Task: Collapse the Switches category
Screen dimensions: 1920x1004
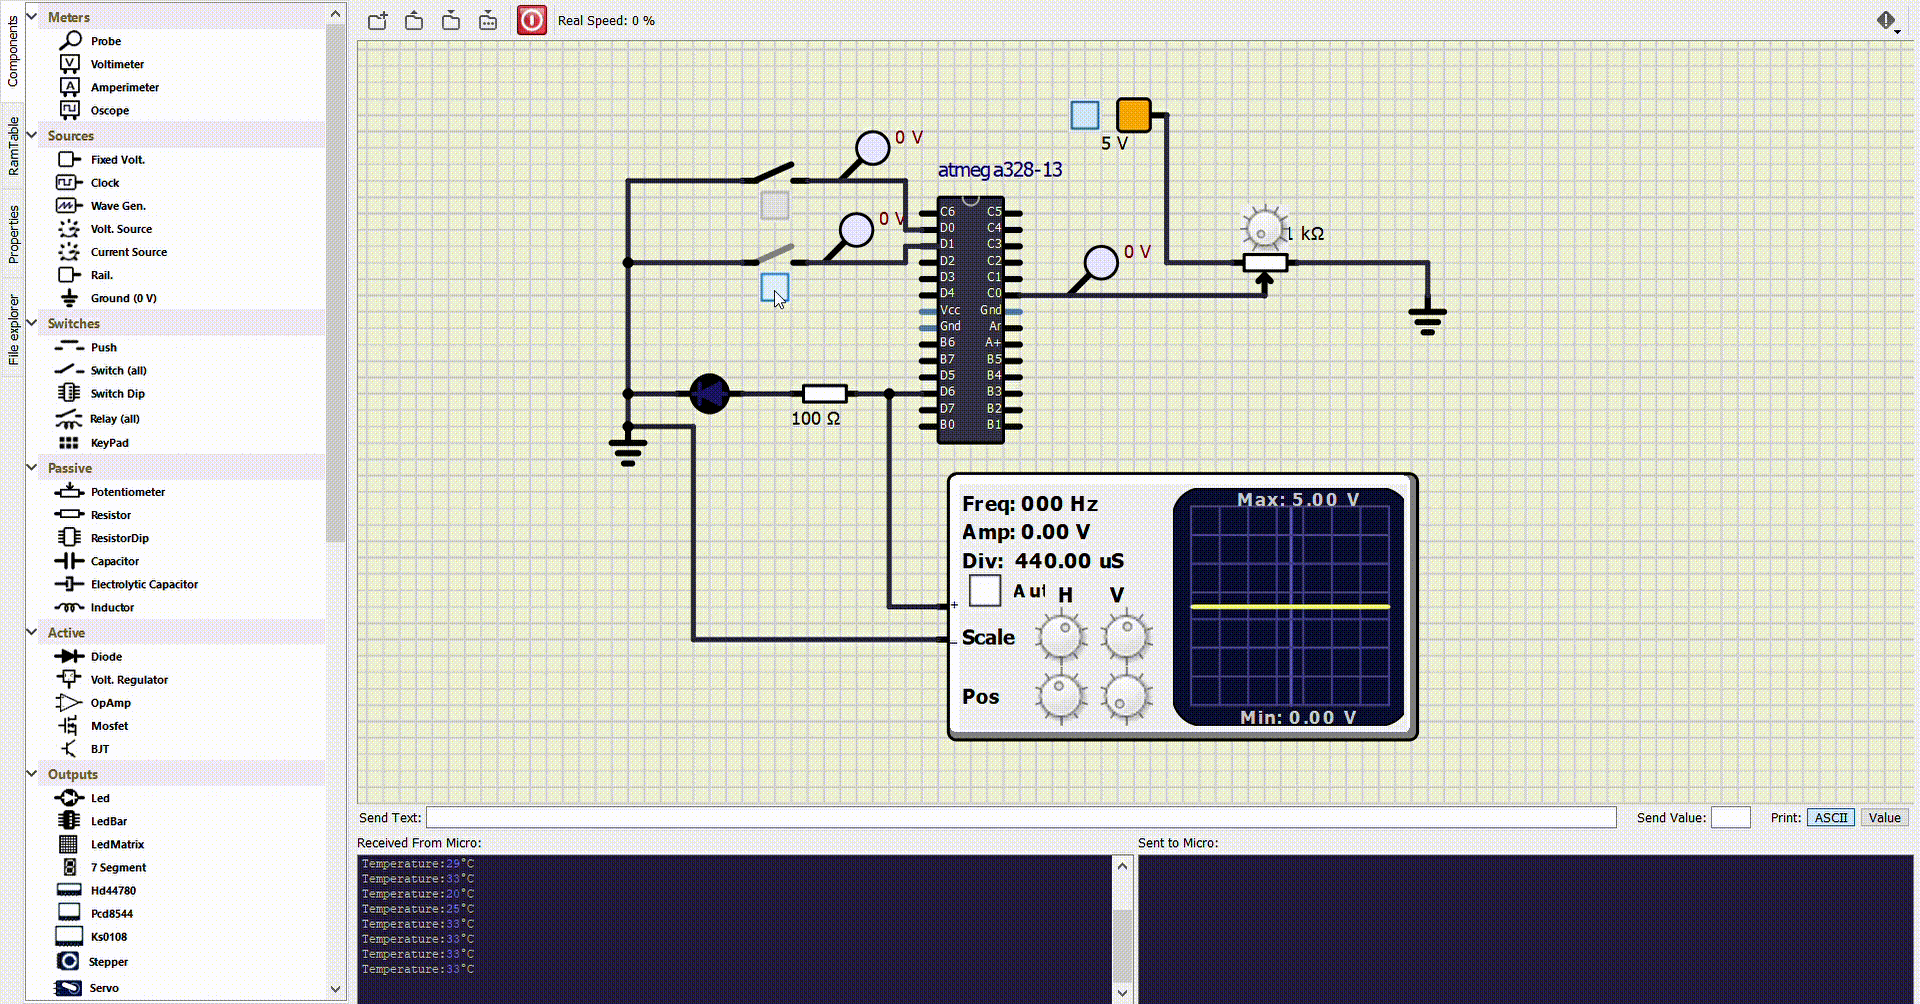Action: 32,323
